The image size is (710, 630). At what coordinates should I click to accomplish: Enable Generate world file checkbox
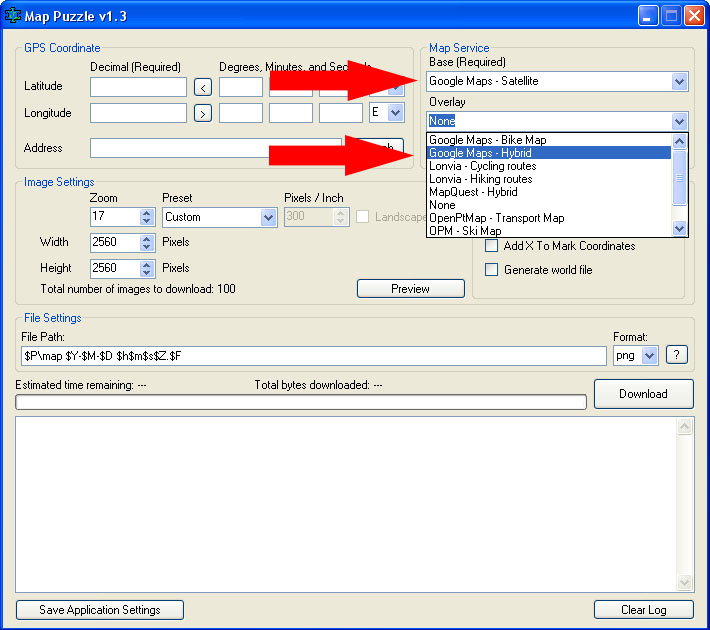tap(492, 270)
